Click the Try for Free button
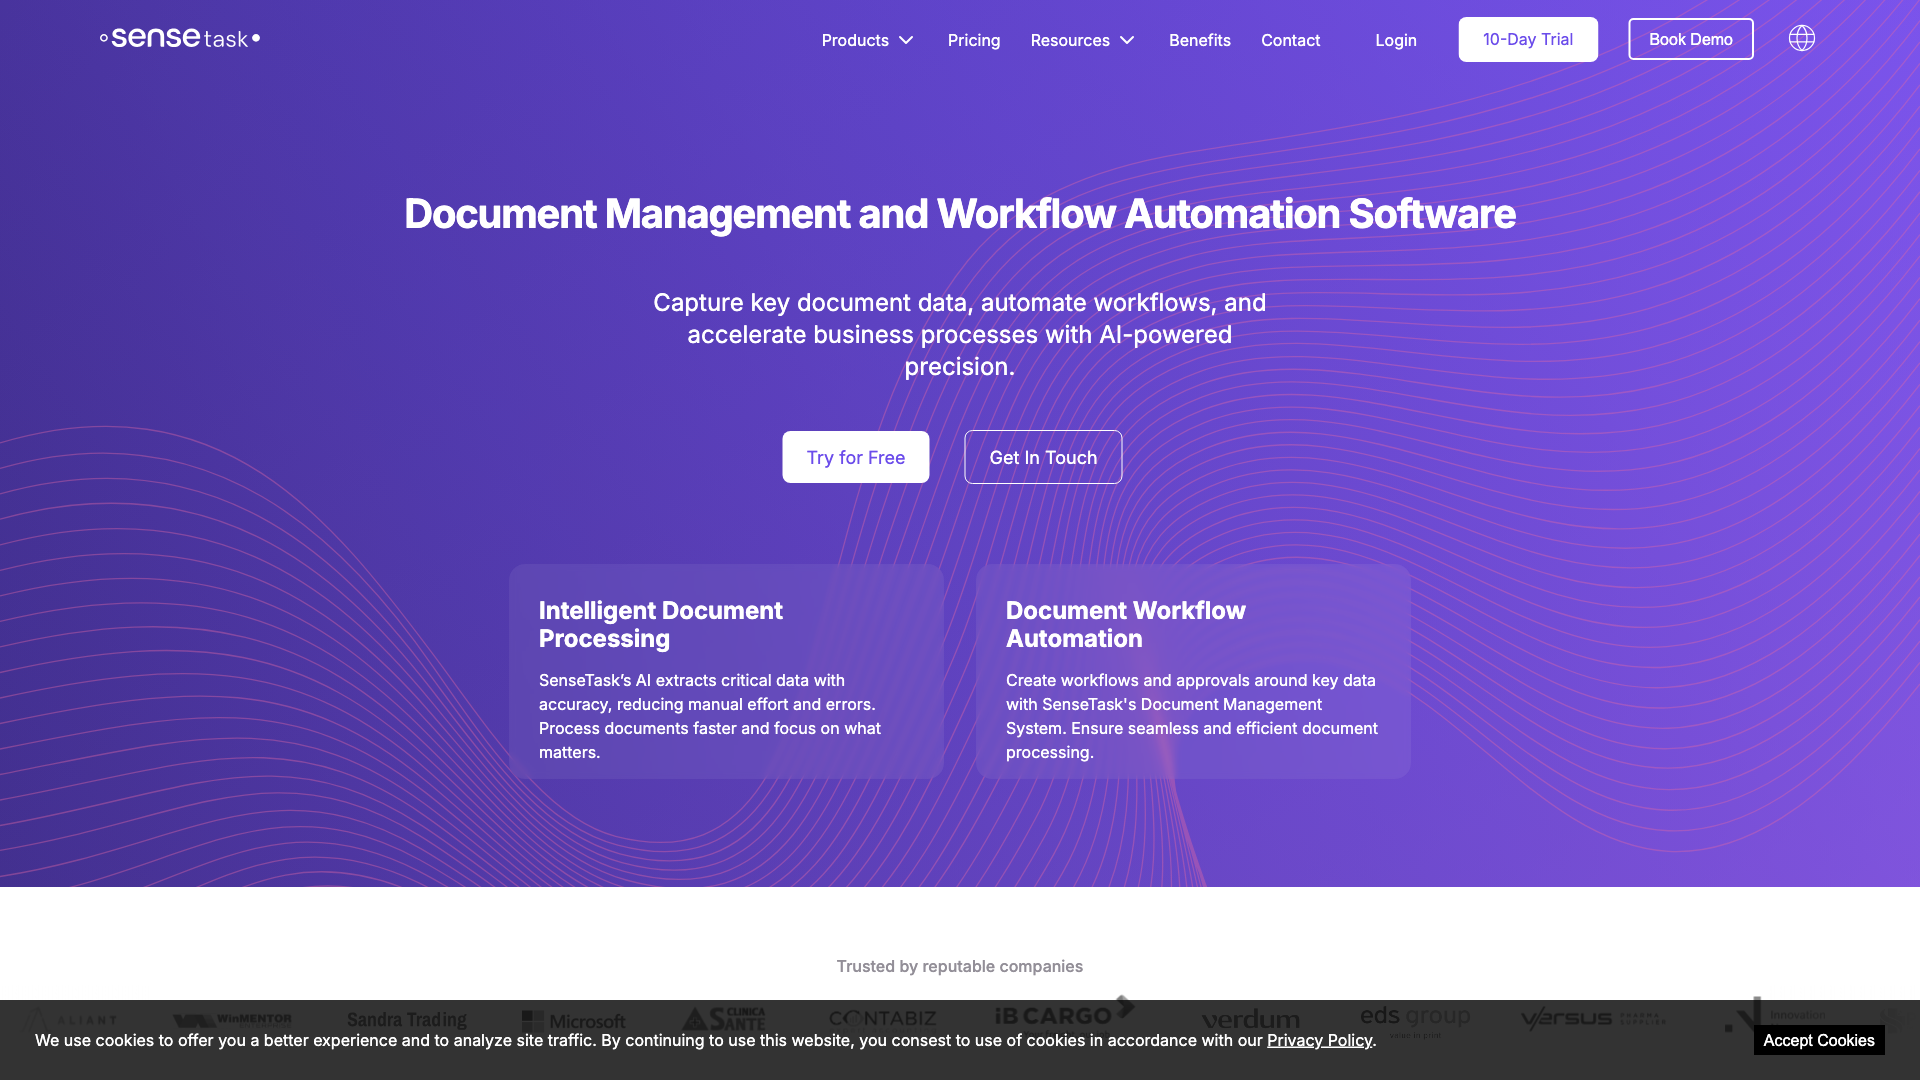Screen dimensions: 1920x1080 click(x=856, y=456)
